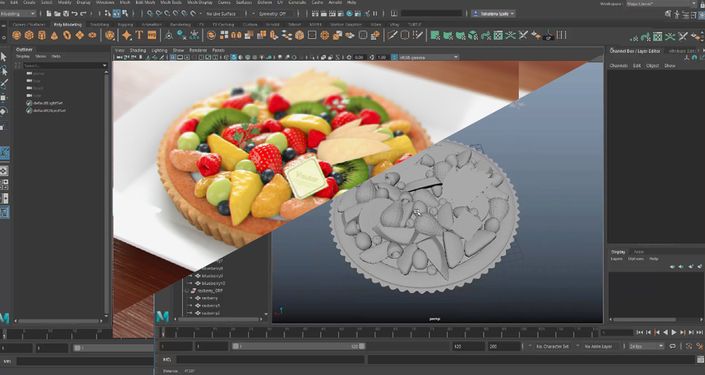This screenshot has height=375, width=705.
Task: Click play forward in playback controls
Action: click(674, 333)
